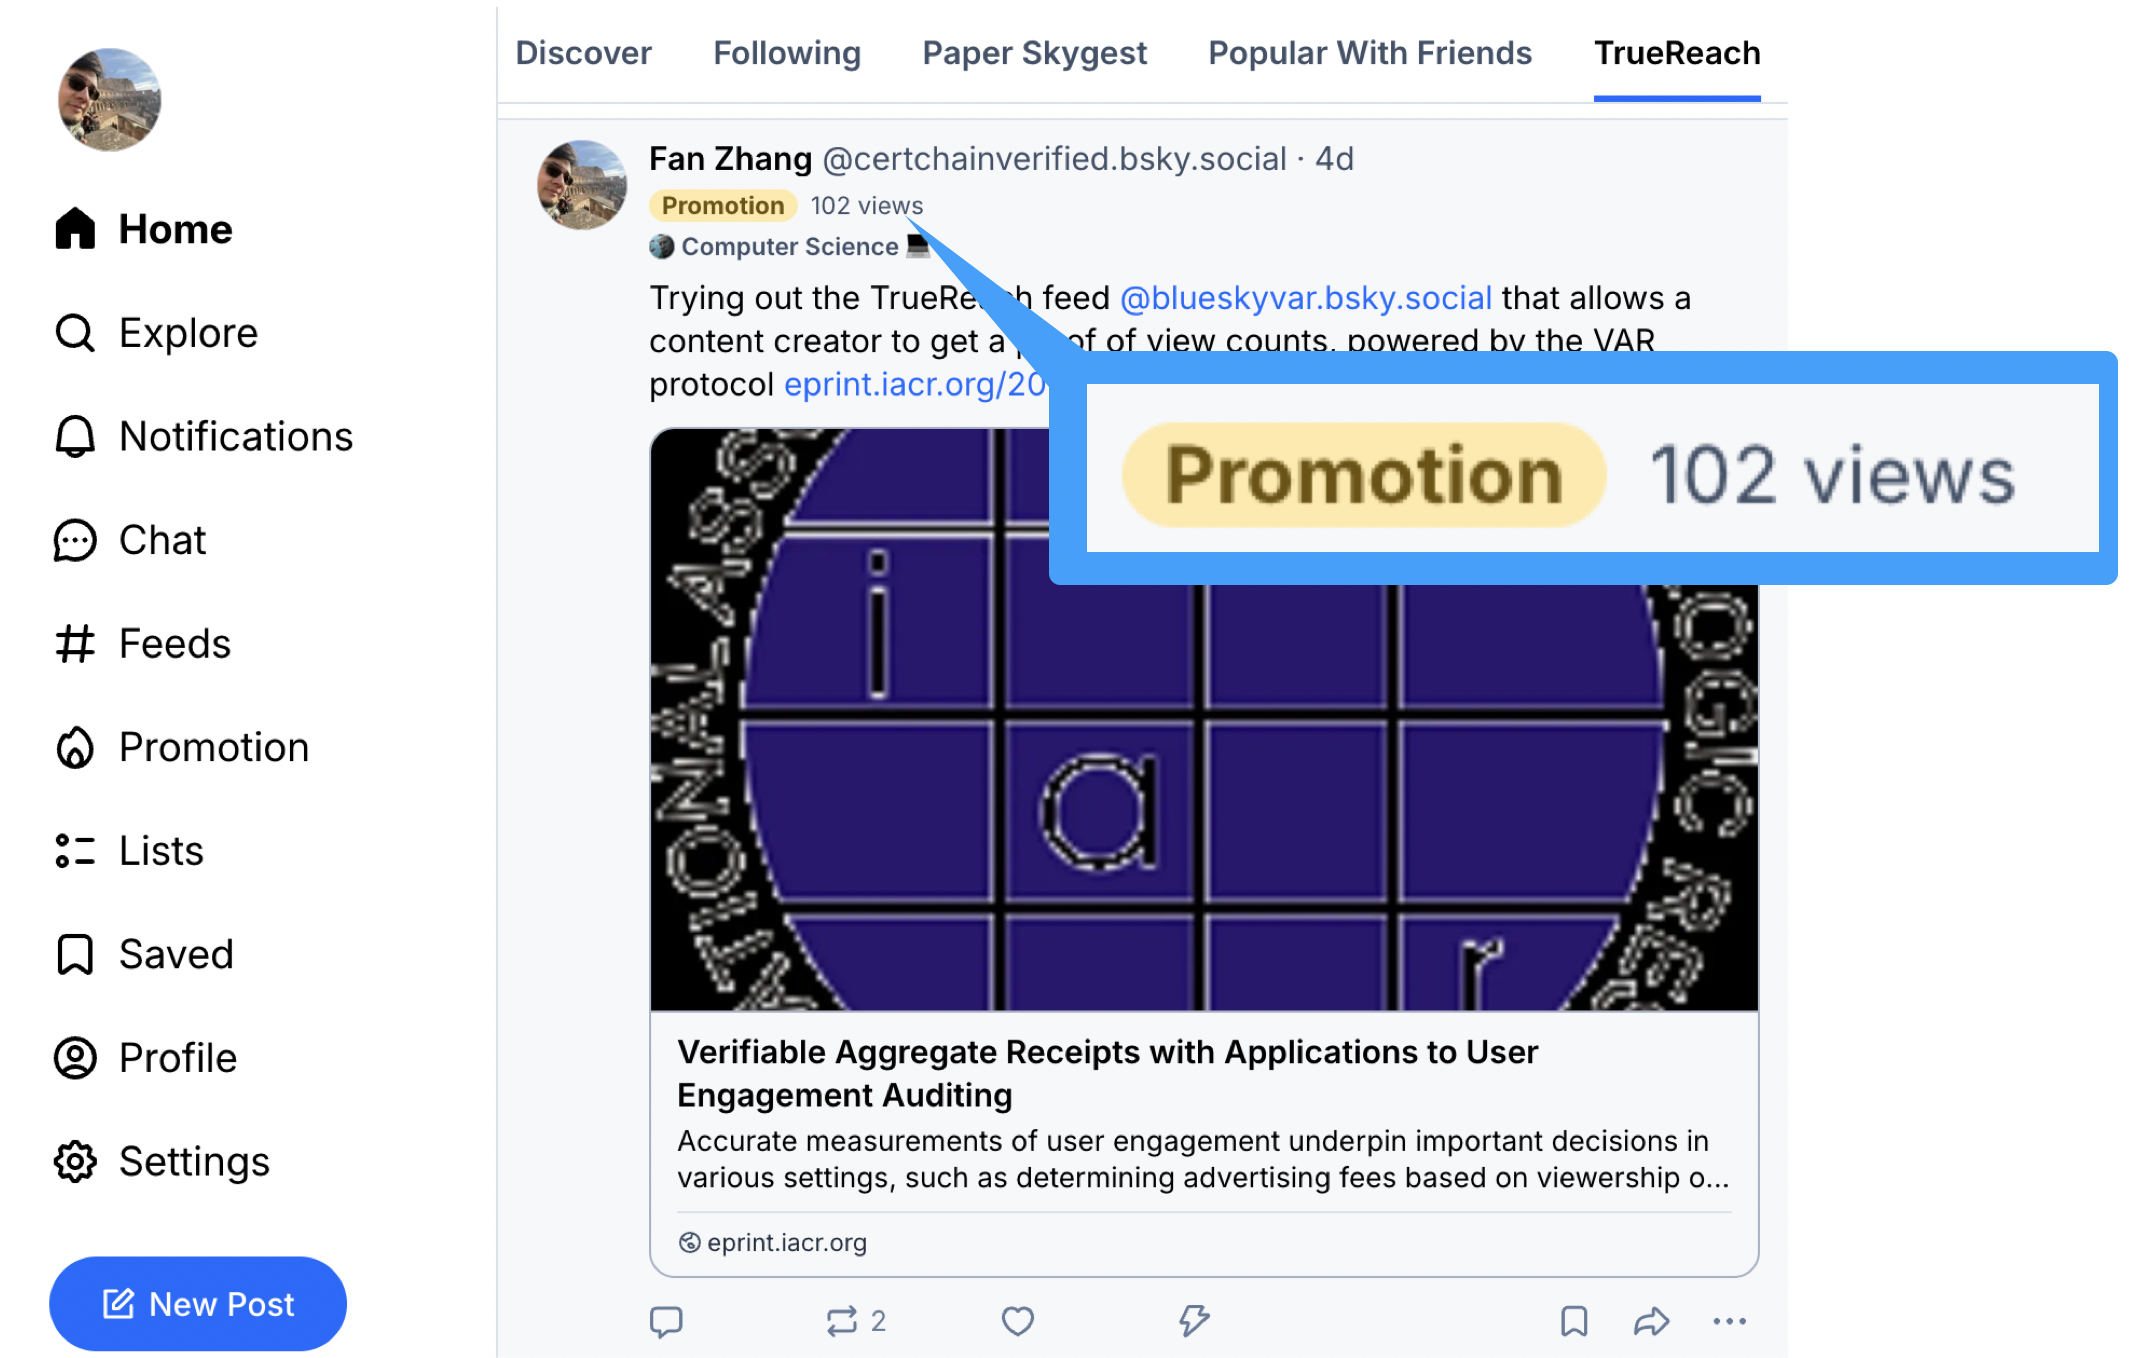The height and width of the screenshot is (1358, 2130).
Task: Open Fan Zhang's profile avatar
Action: point(582,186)
